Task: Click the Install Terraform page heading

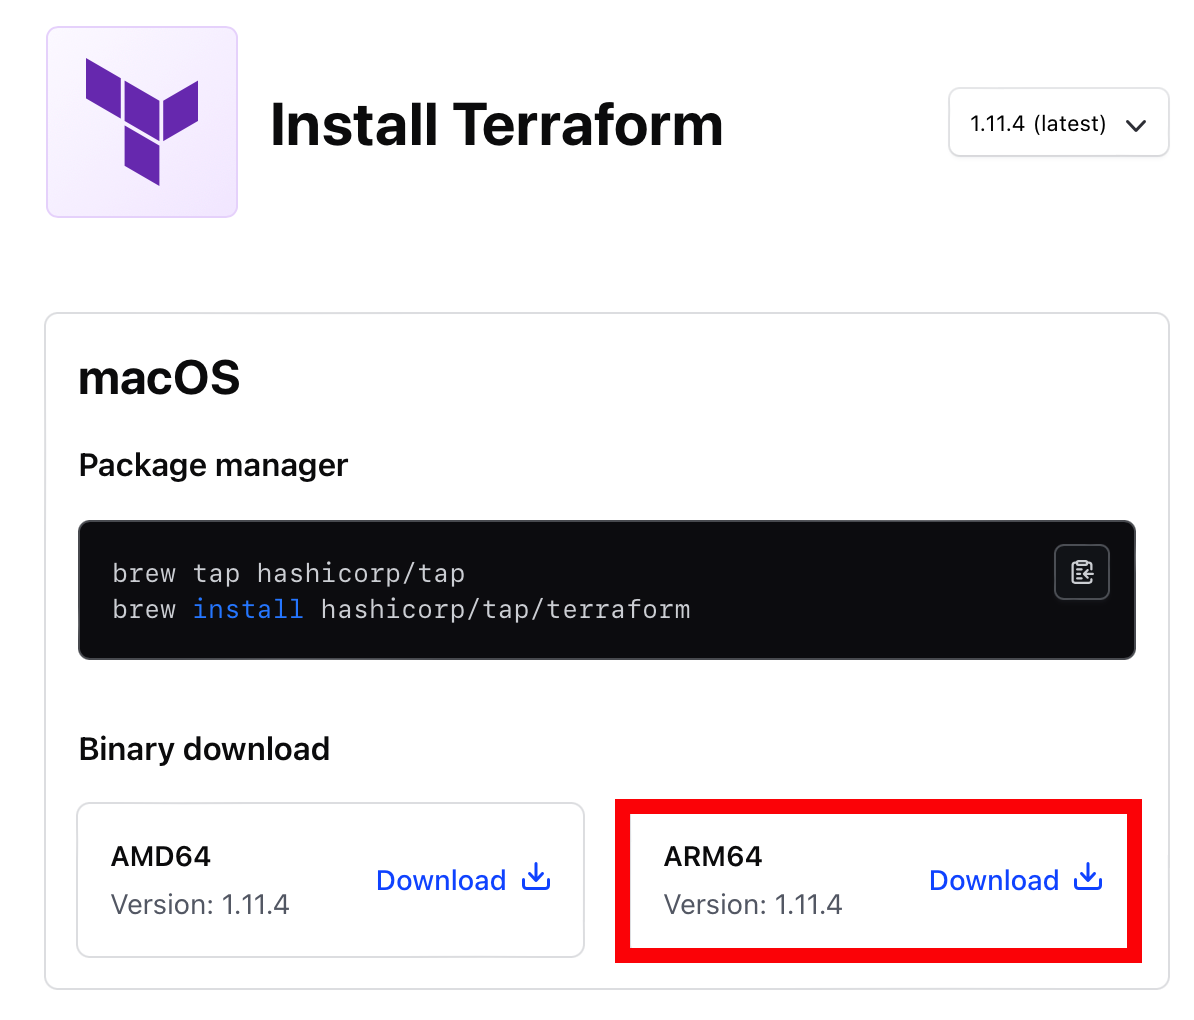Action: [496, 125]
